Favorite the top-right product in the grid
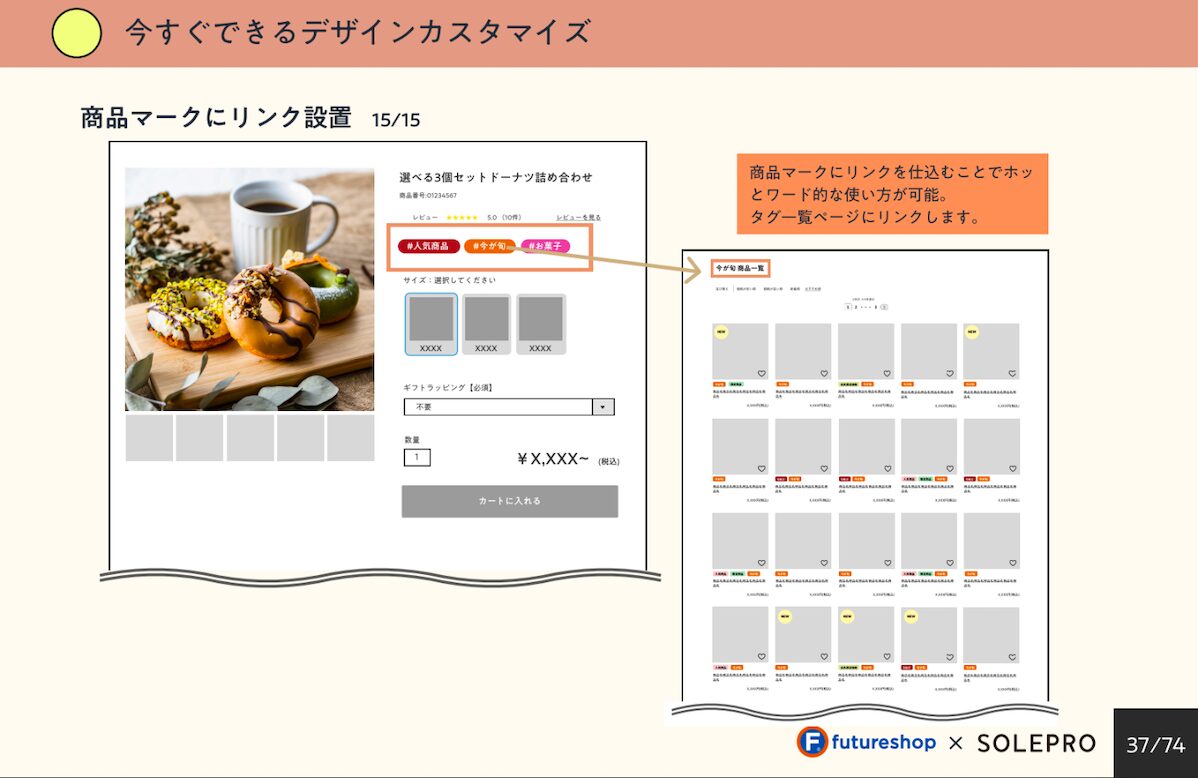The height and width of the screenshot is (778, 1198). pyautogui.click(x=1012, y=374)
